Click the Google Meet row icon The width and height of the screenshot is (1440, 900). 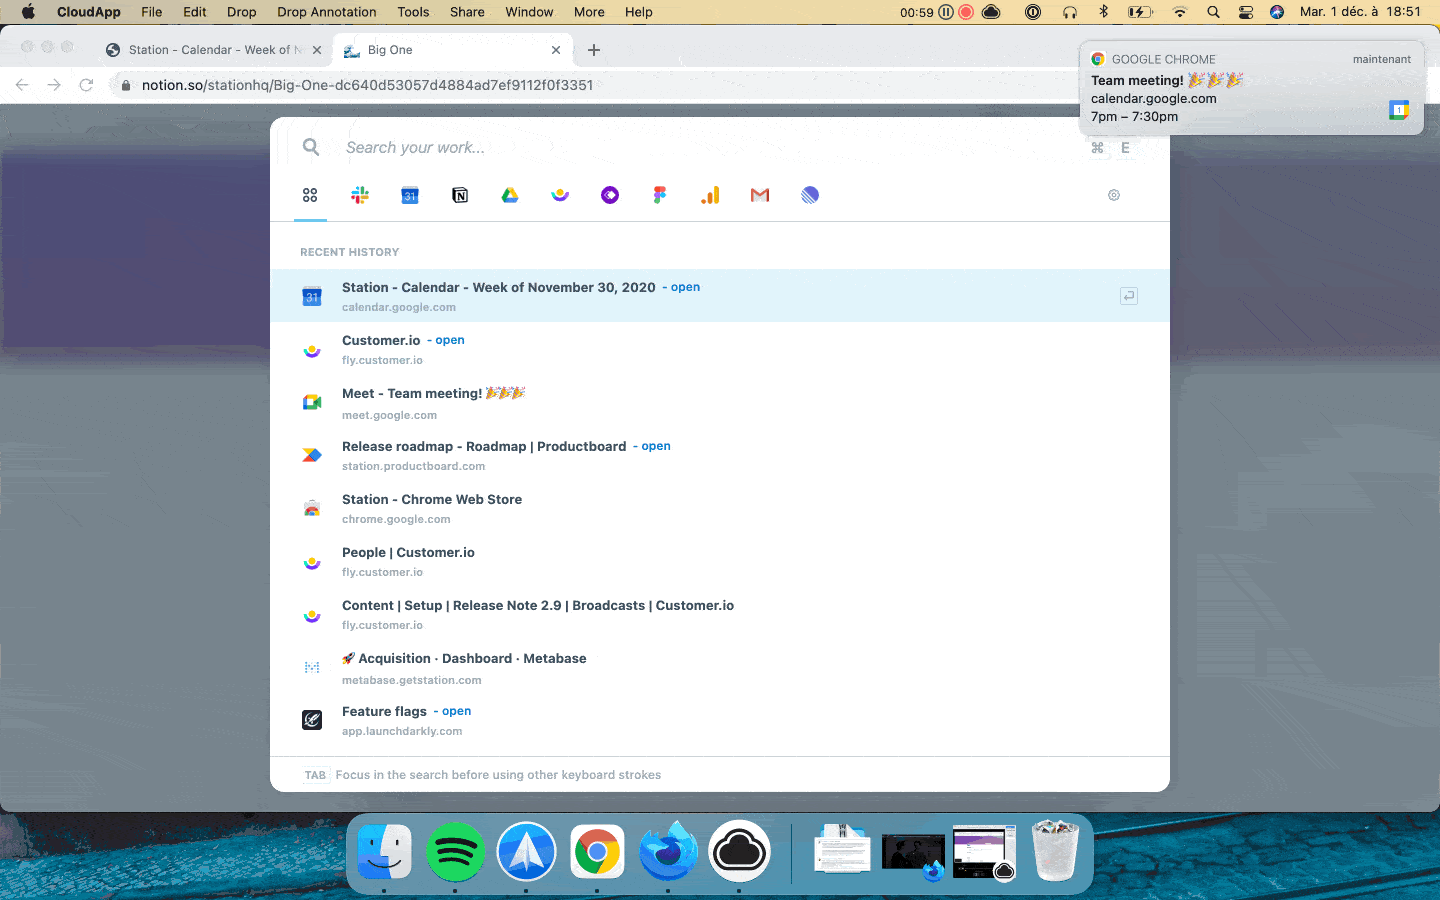pos(312,402)
